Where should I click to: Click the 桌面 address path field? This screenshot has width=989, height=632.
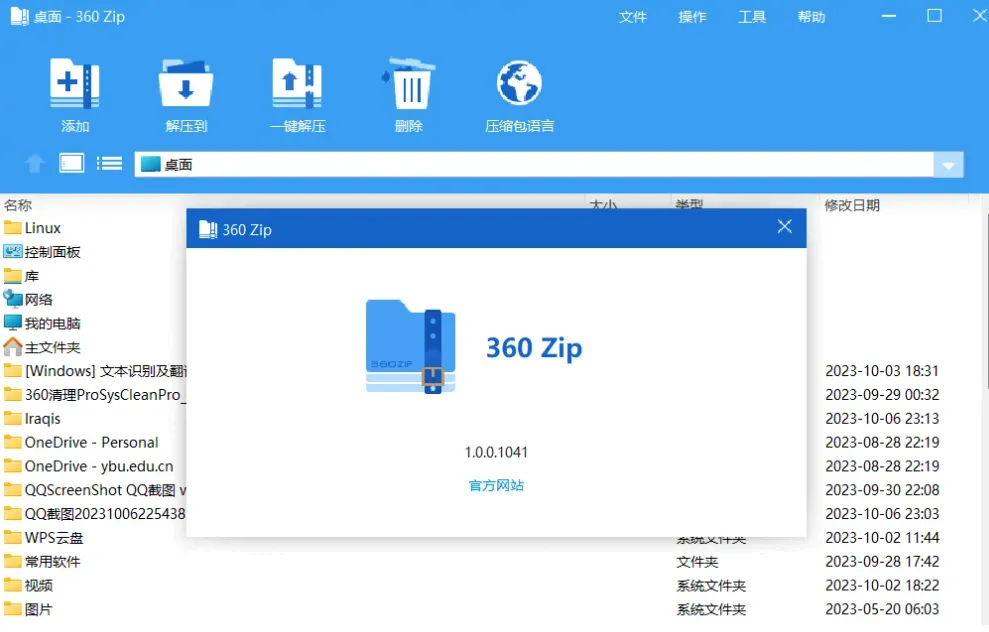point(534,165)
